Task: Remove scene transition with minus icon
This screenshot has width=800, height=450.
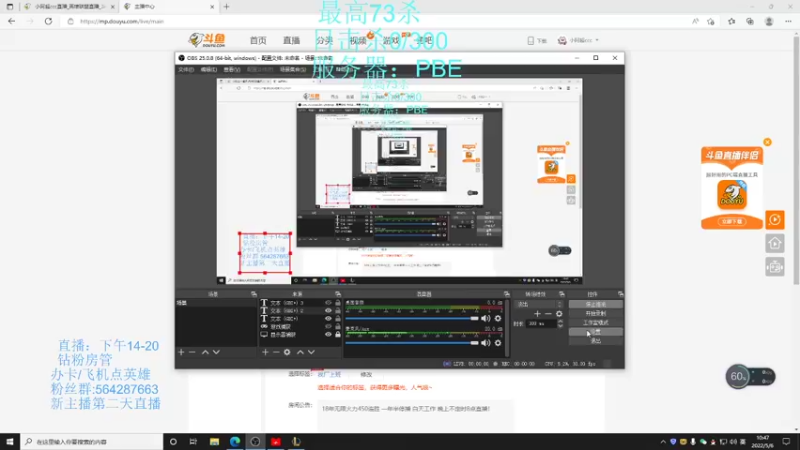Action: (x=548, y=314)
